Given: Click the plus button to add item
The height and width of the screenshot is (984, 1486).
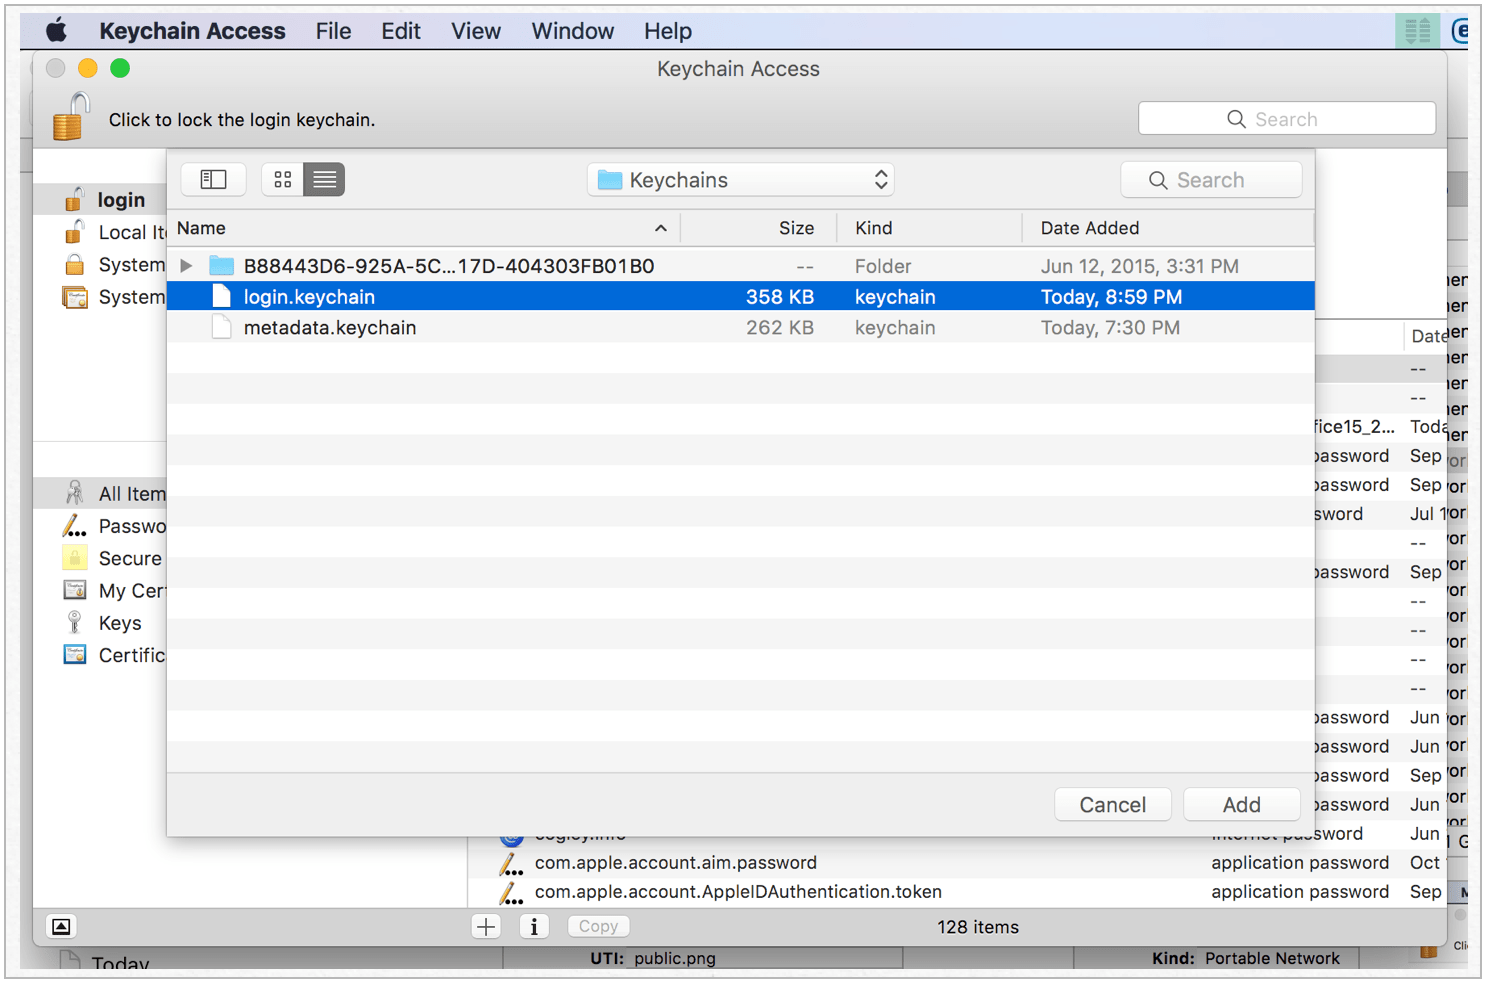Looking at the screenshot, I should coord(486,927).
